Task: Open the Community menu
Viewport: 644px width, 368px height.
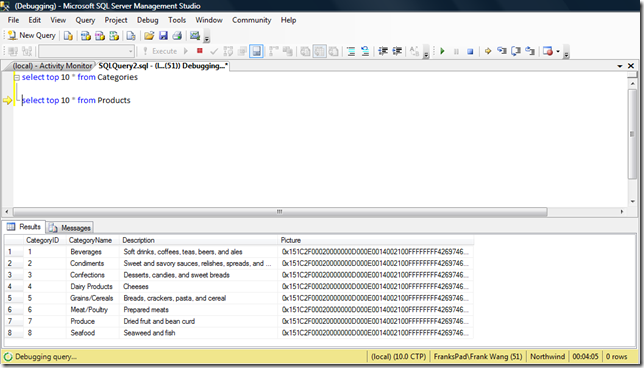Action: [251, 20]
